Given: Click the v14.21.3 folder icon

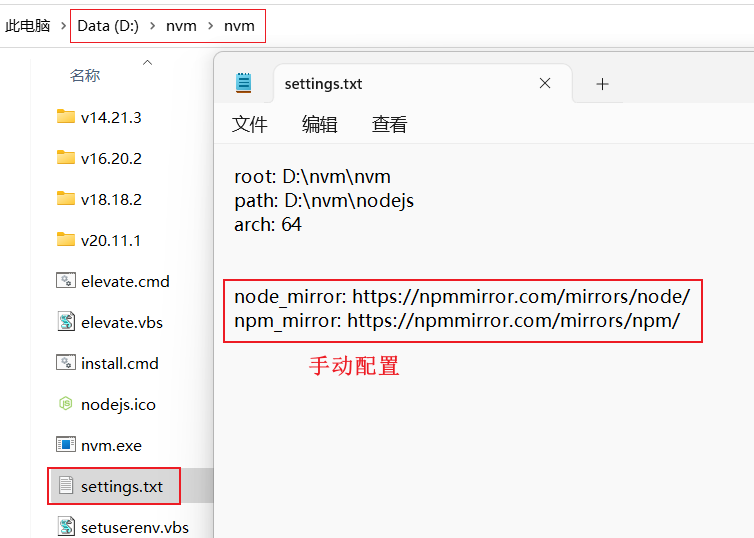Looking at the screenshot, I should click(x=66, y=117).
